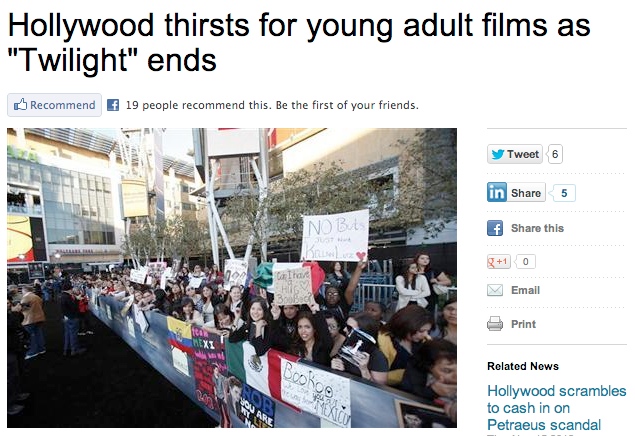Click the Twilight premiere crowd photo
The width and height of the screenshot is (635, 436).
232,278
